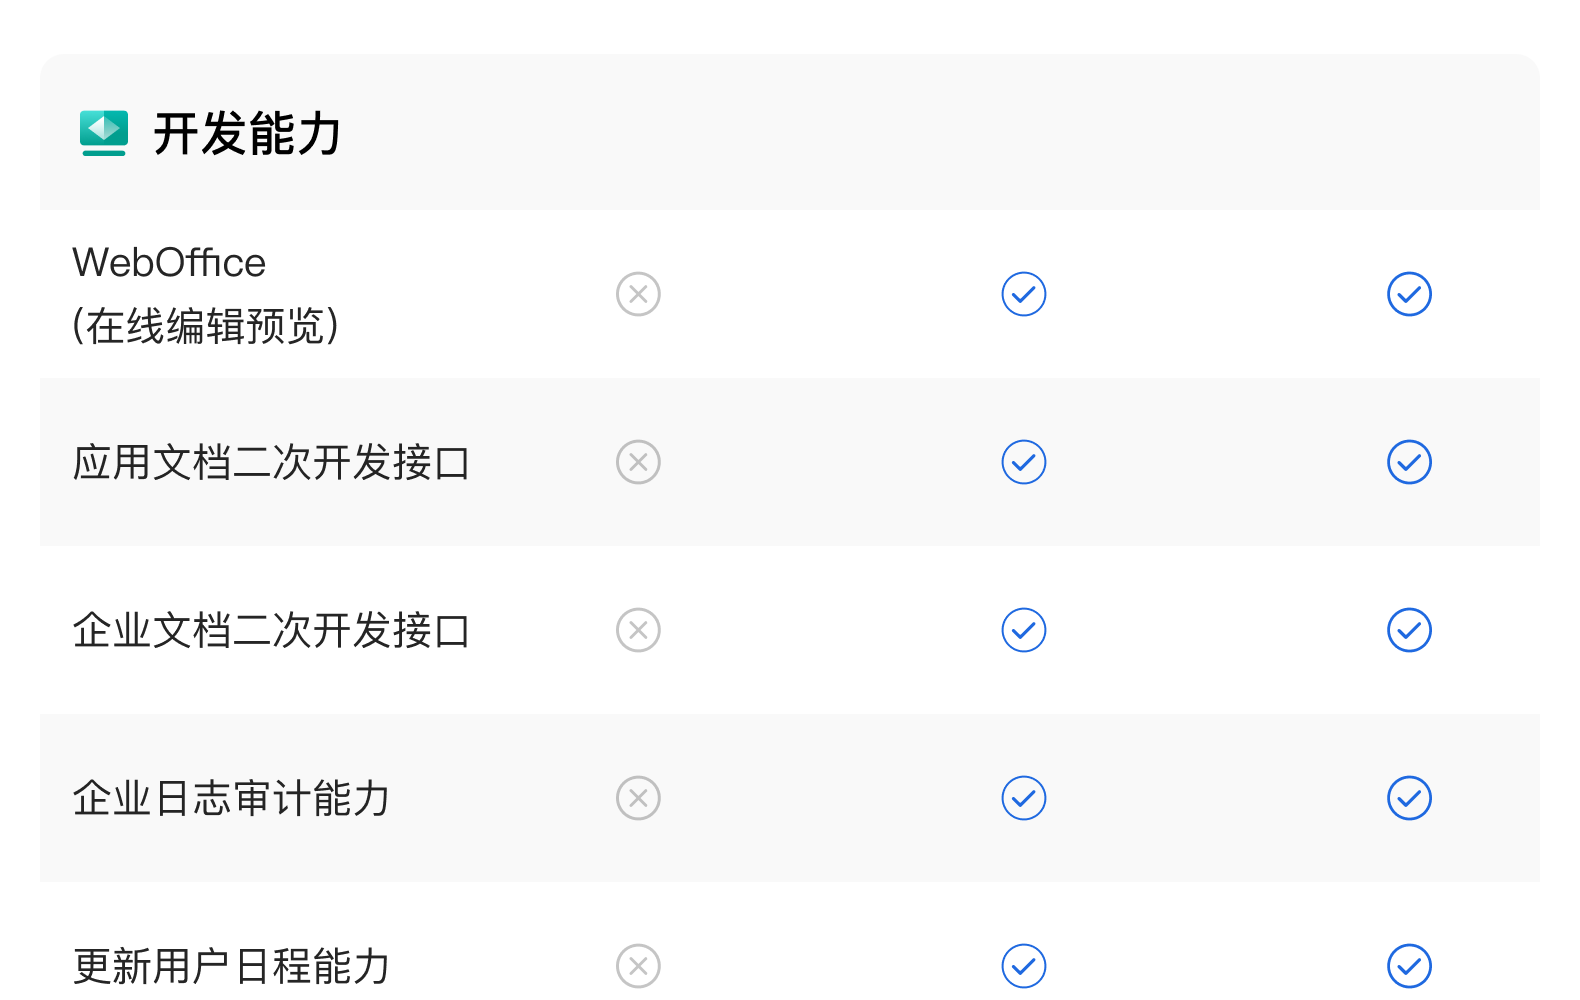Click the gray X icon beside 应用文档二次开发接口
1580x1000 pixels.
click(638, 462)
